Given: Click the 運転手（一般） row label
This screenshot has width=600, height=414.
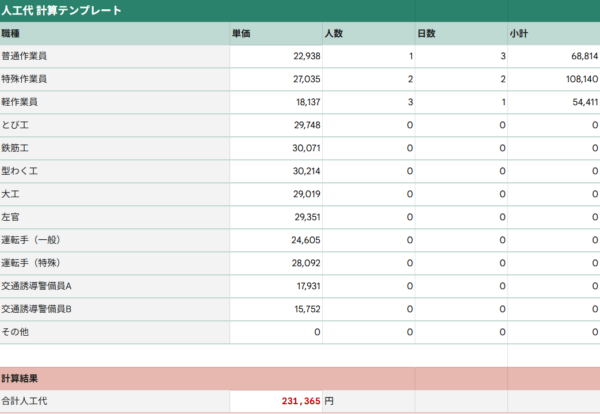Looking at the screenshot, I should coord(114,240).
